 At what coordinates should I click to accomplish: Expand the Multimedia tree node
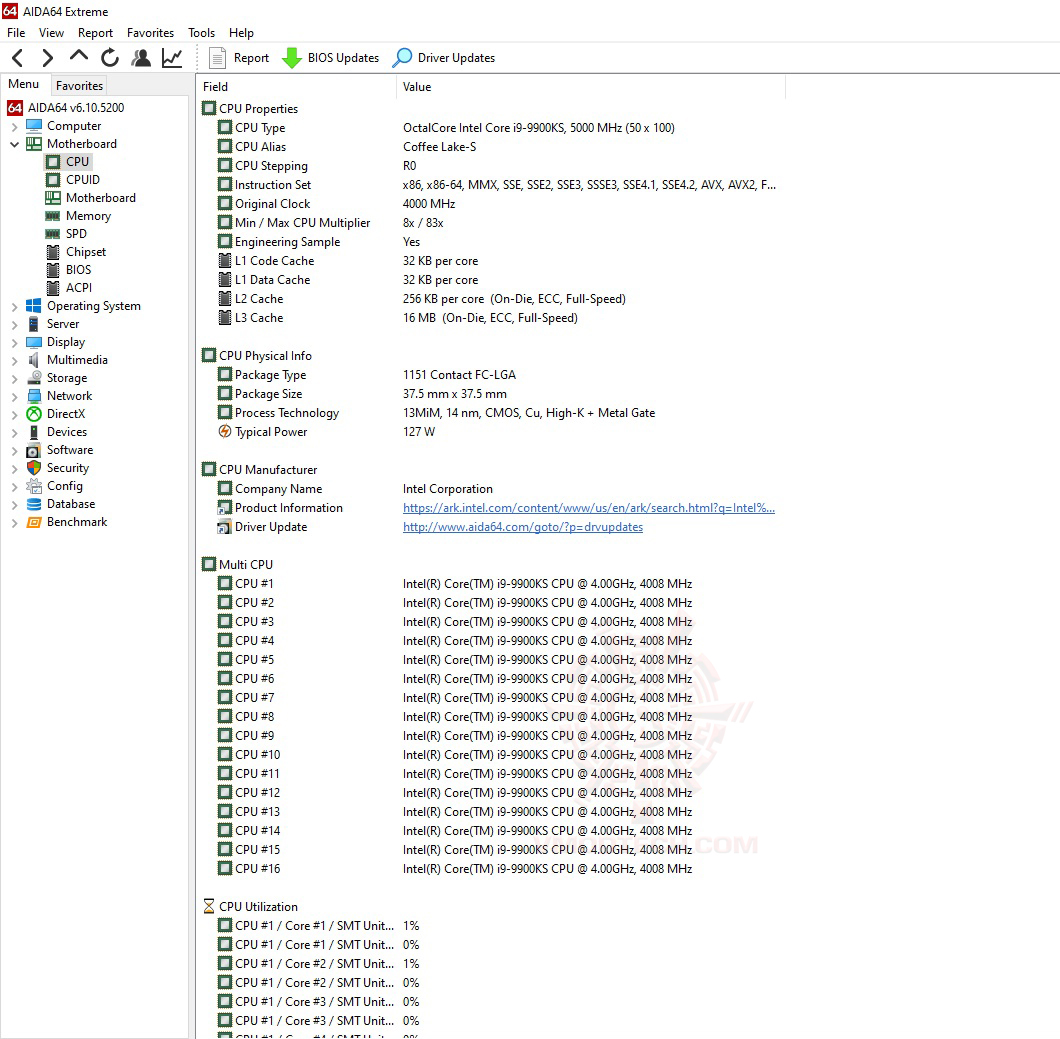click(x=14, y=360)
